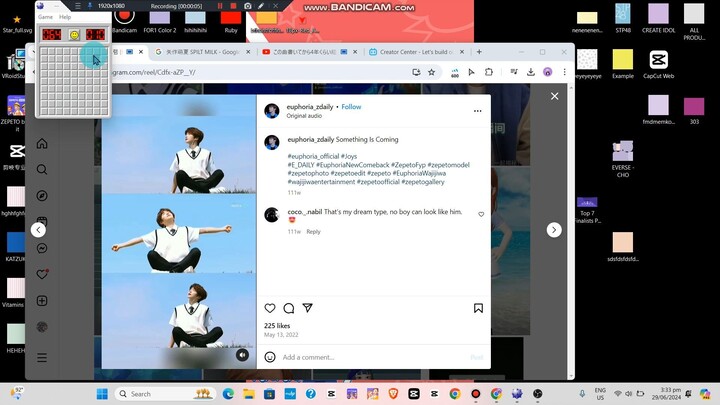Image resolution: width=720 pixels, height=405 pixels.
Task: Open the browser Extensions puzzle icon
Action: (489, 72)
